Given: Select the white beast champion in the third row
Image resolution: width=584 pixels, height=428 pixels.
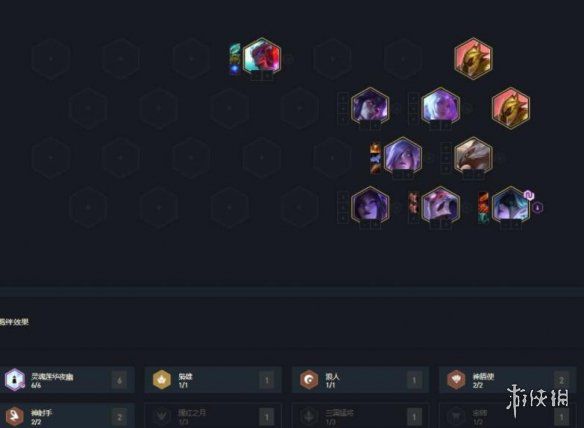Looking at the screenshot, I should coord(473,157).
